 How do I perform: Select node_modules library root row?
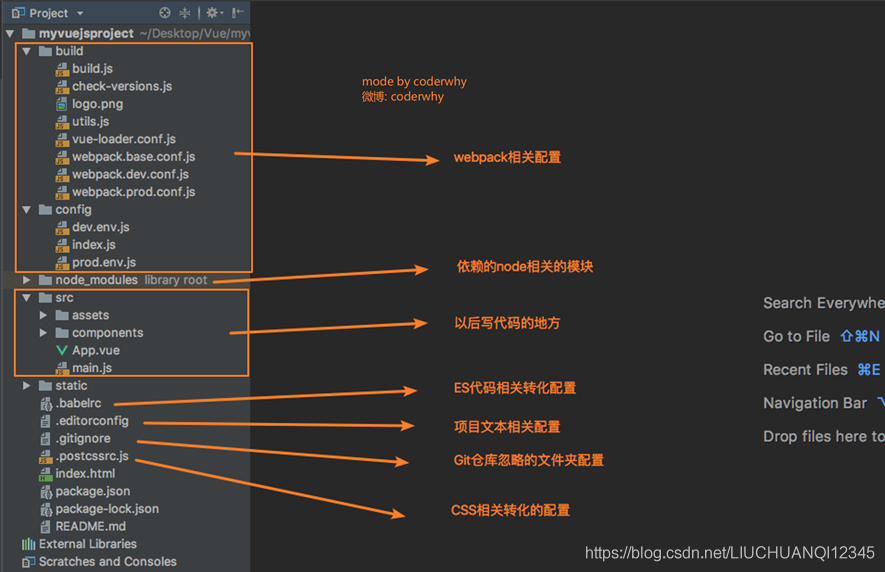click(x=126, y=280)
